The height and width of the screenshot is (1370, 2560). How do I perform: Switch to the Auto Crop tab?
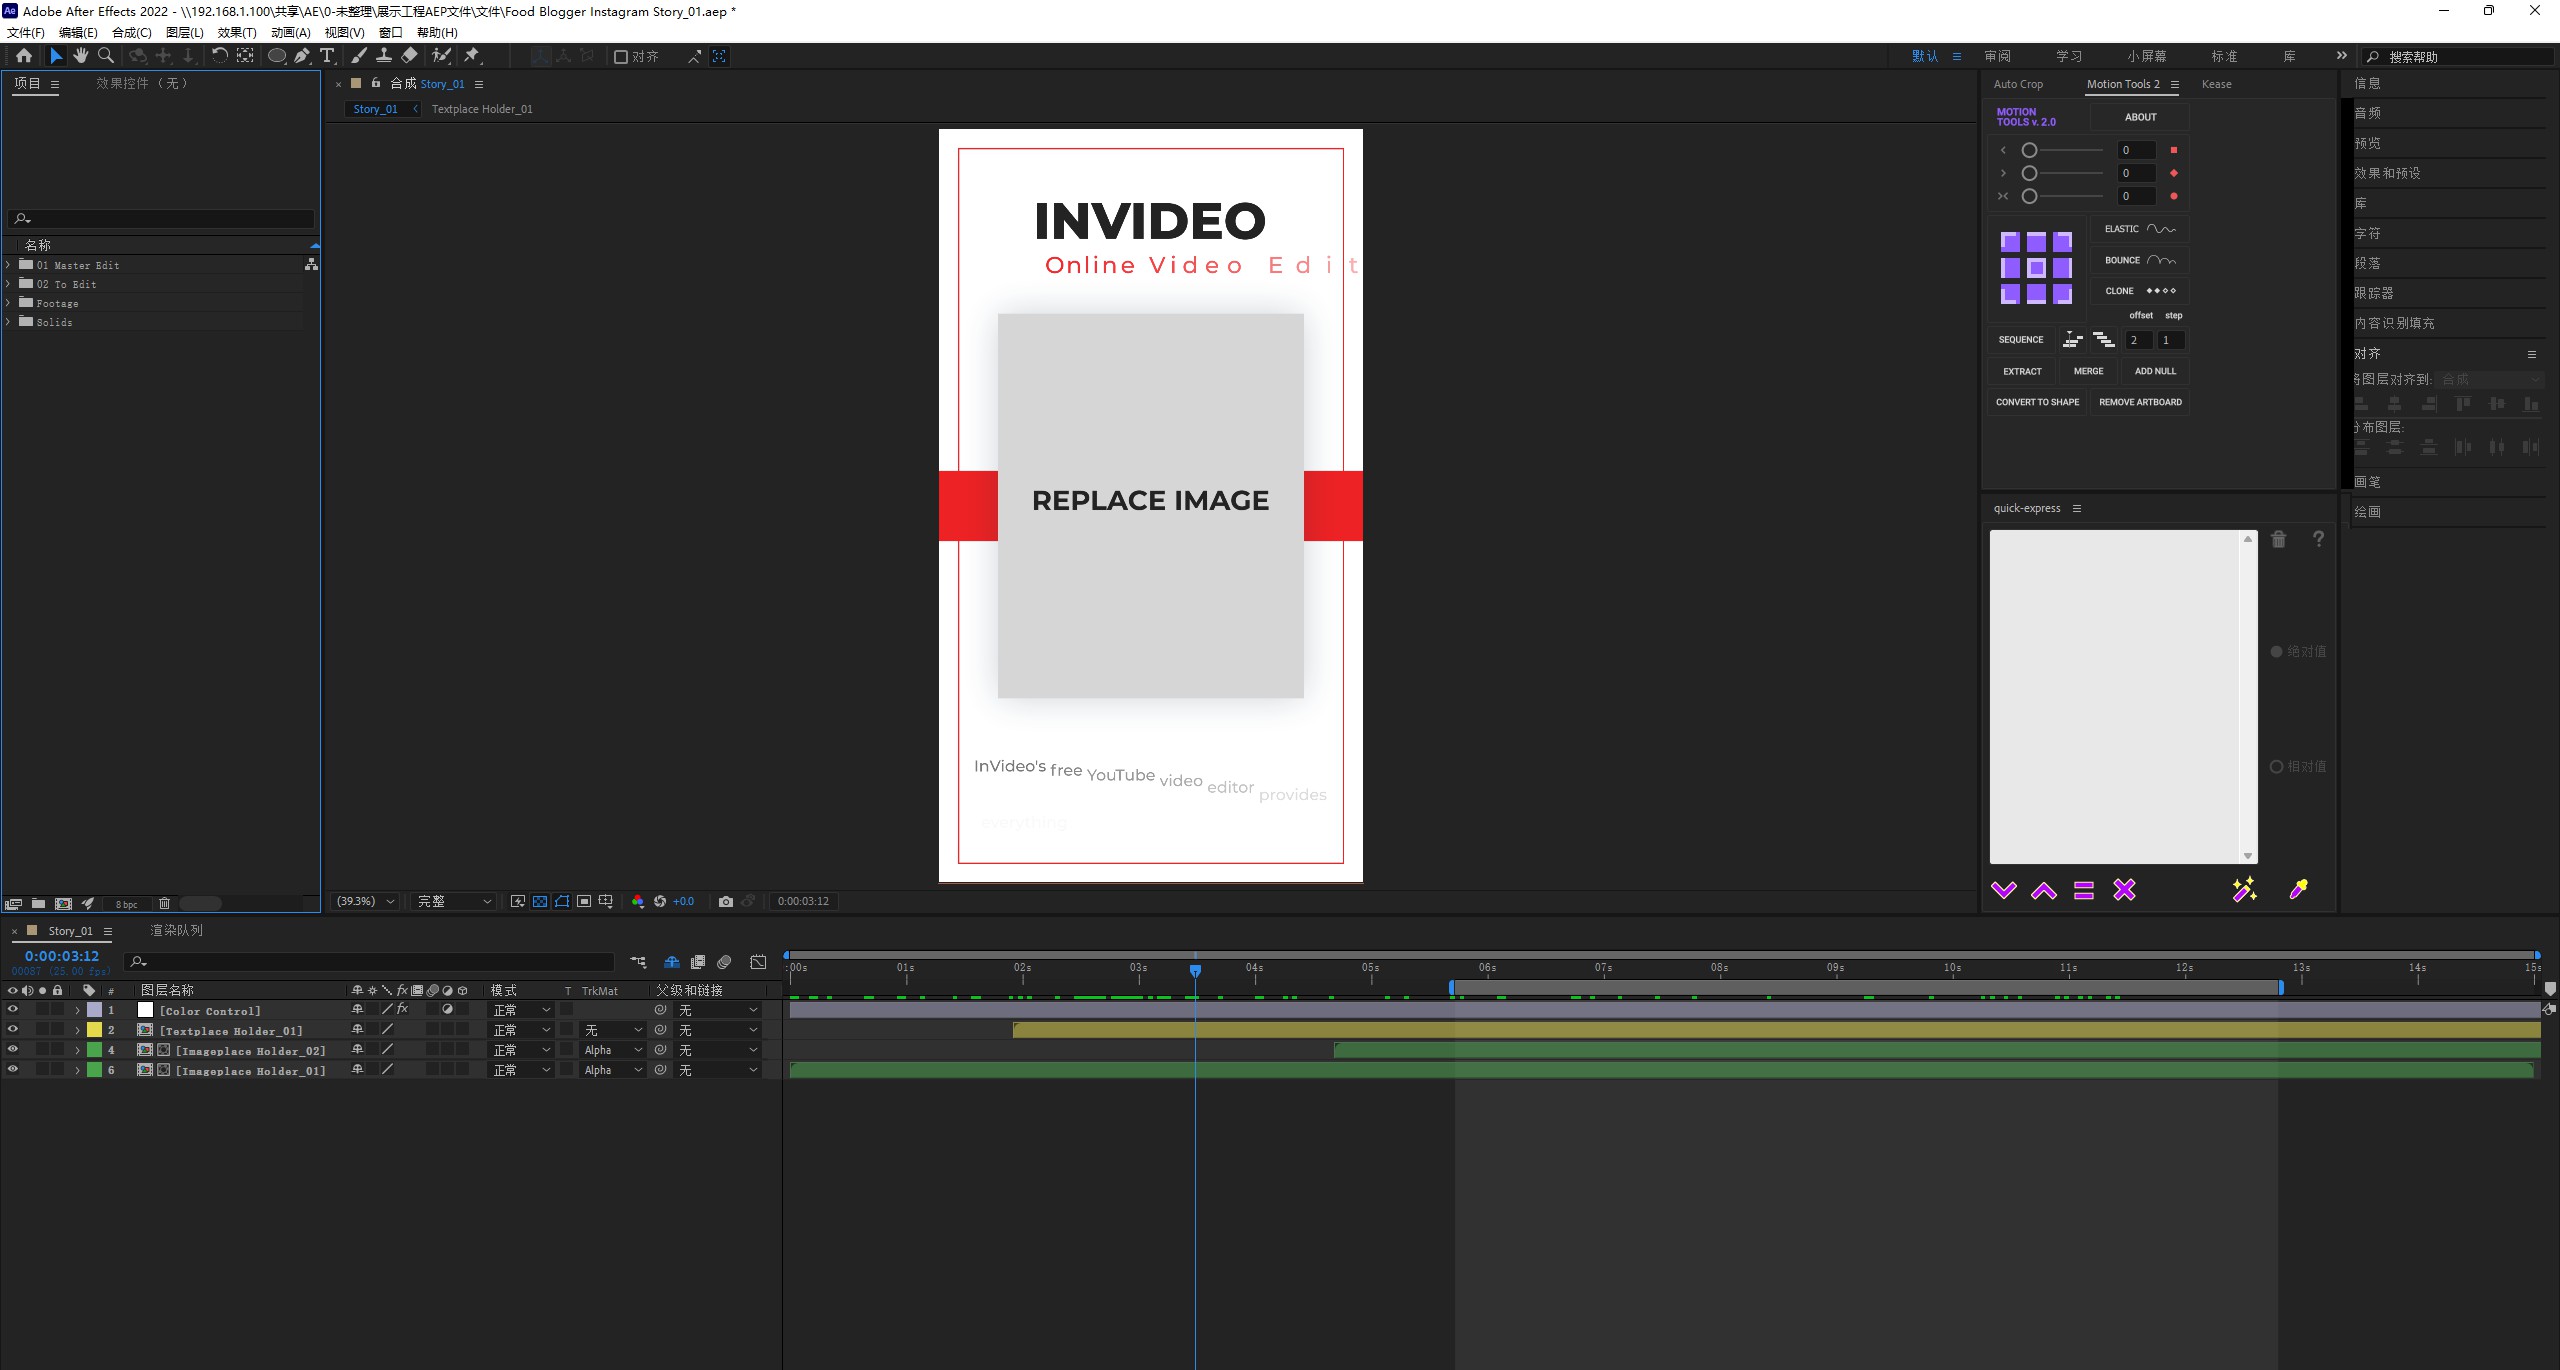[2018, 84]
